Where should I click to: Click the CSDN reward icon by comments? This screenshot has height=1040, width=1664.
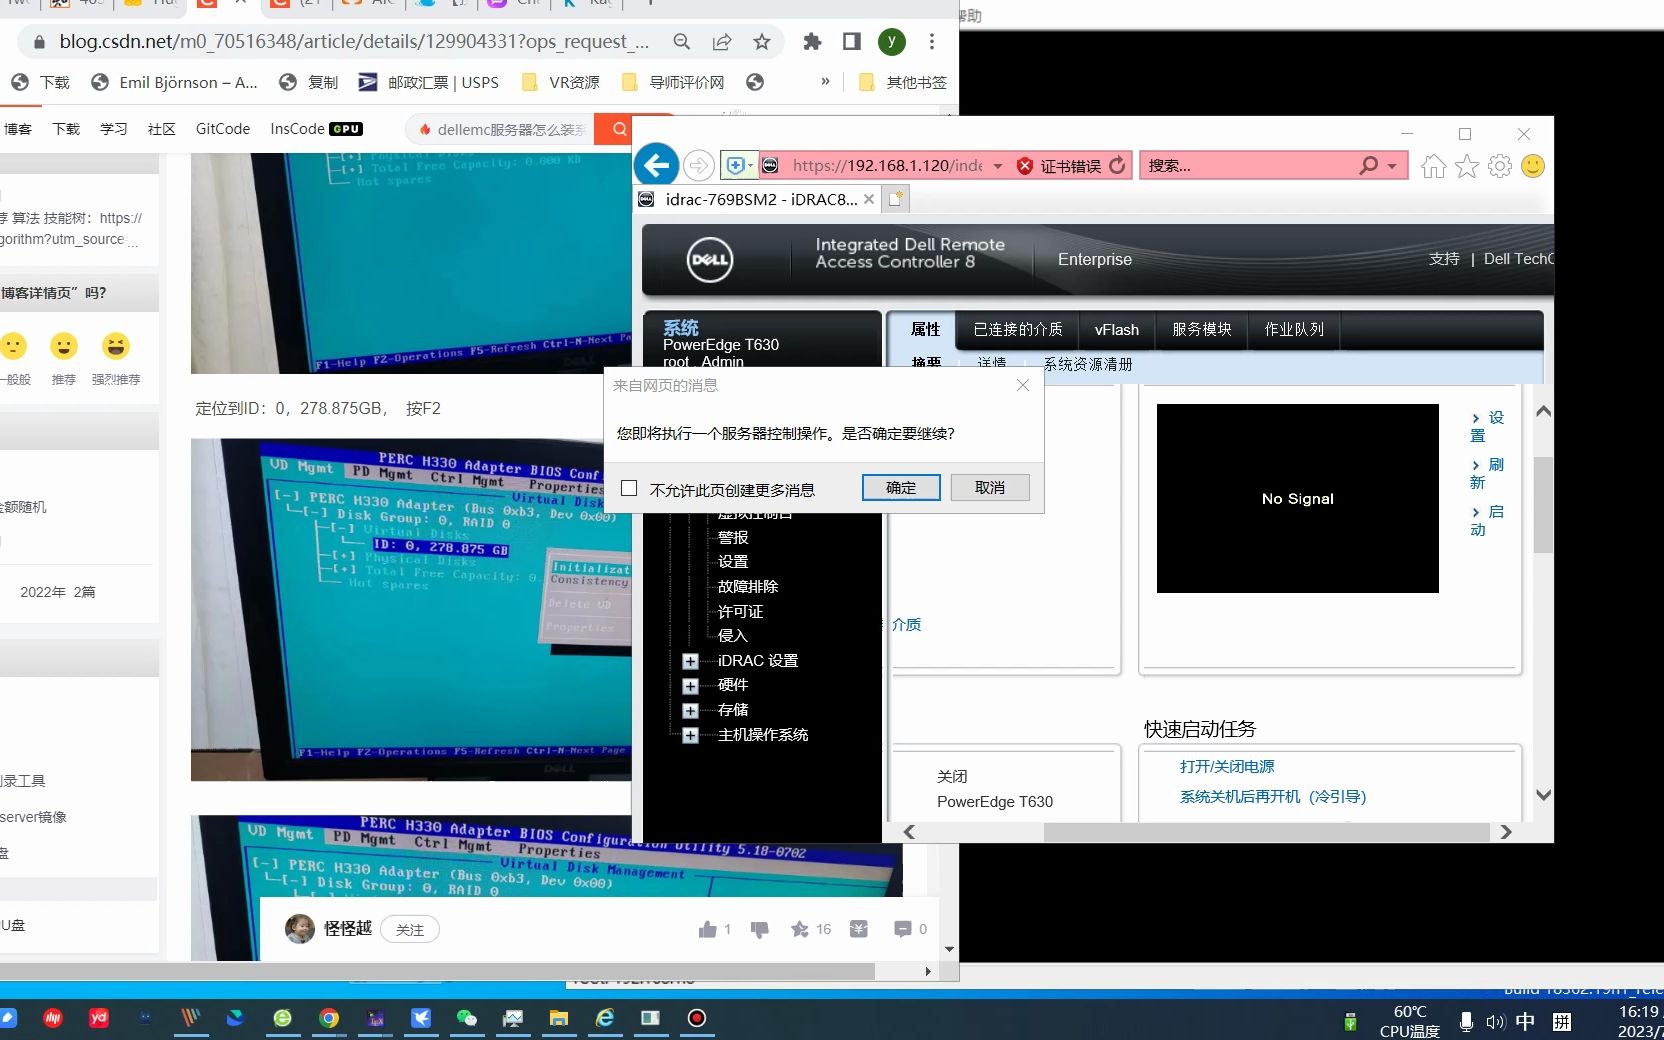coord(859,929)
